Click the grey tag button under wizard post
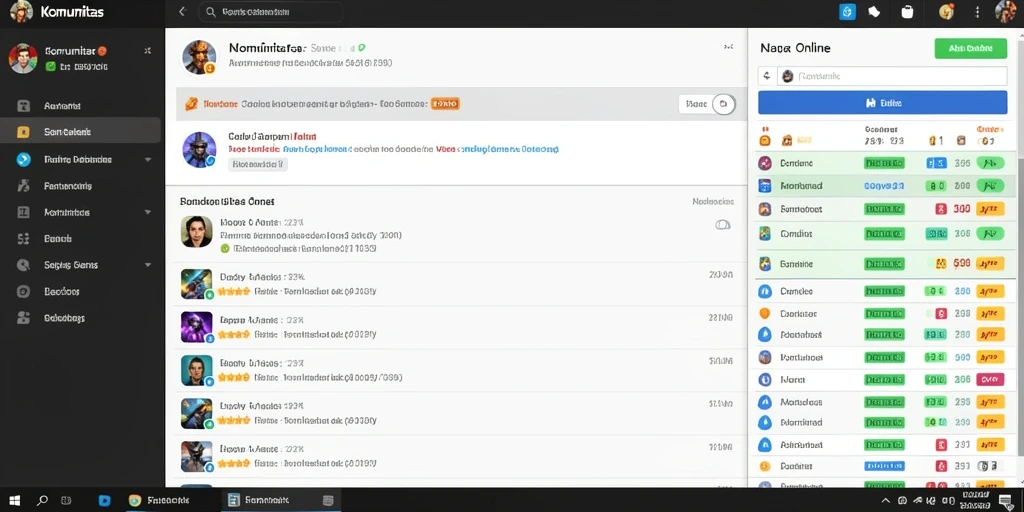This screenshot has width=1024, height=512. 258,165
